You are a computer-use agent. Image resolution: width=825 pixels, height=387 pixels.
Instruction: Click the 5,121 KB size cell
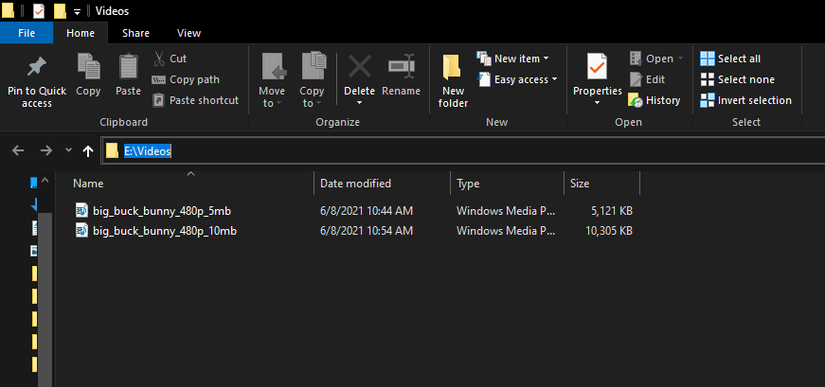point(611,211)
